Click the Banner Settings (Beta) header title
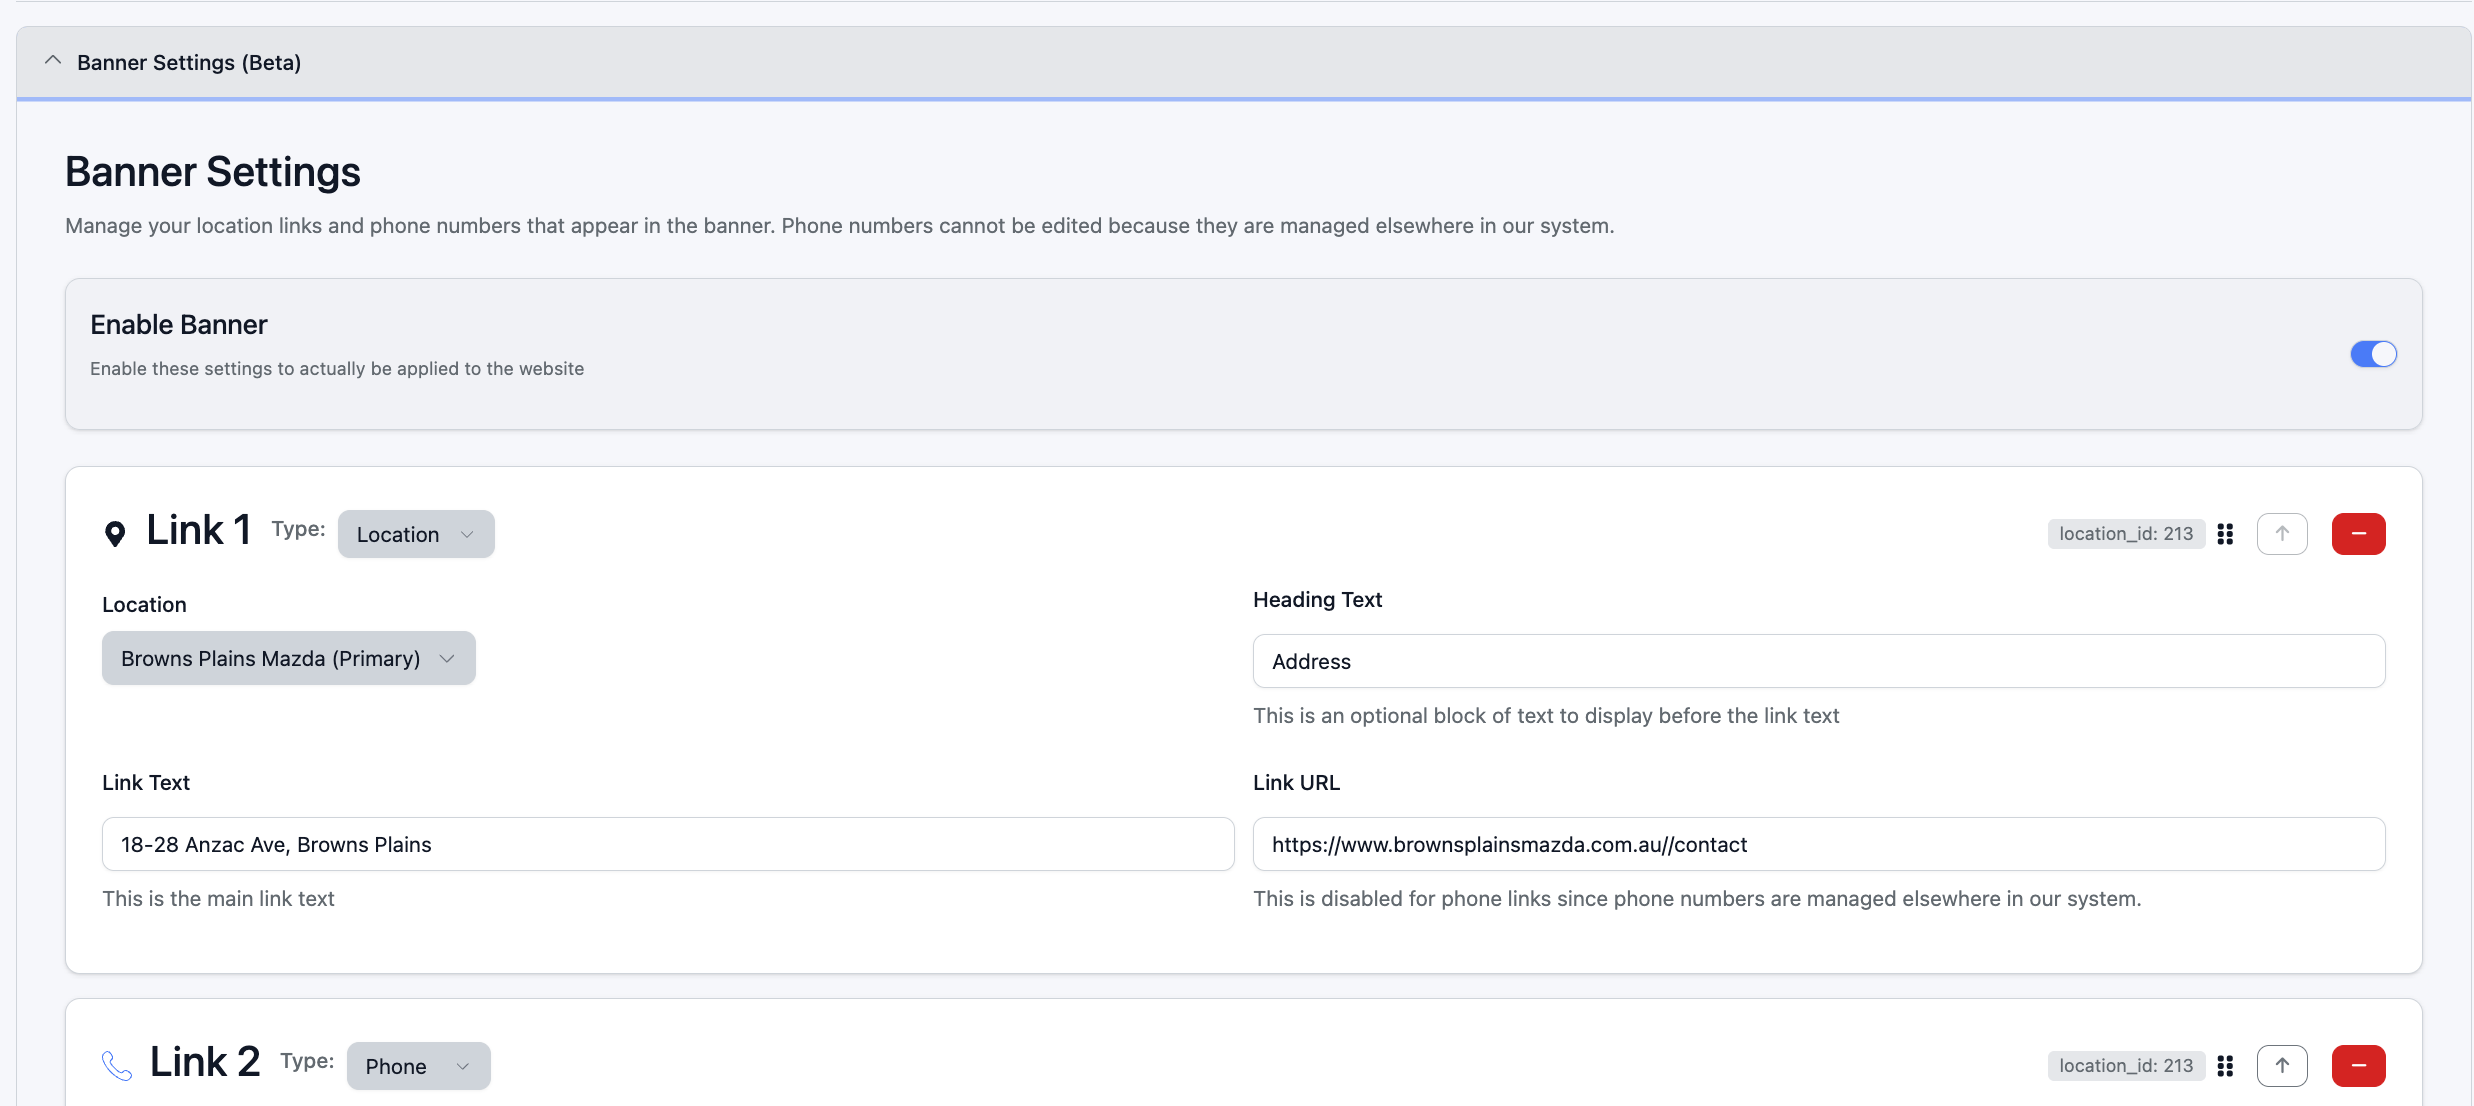 189,62
